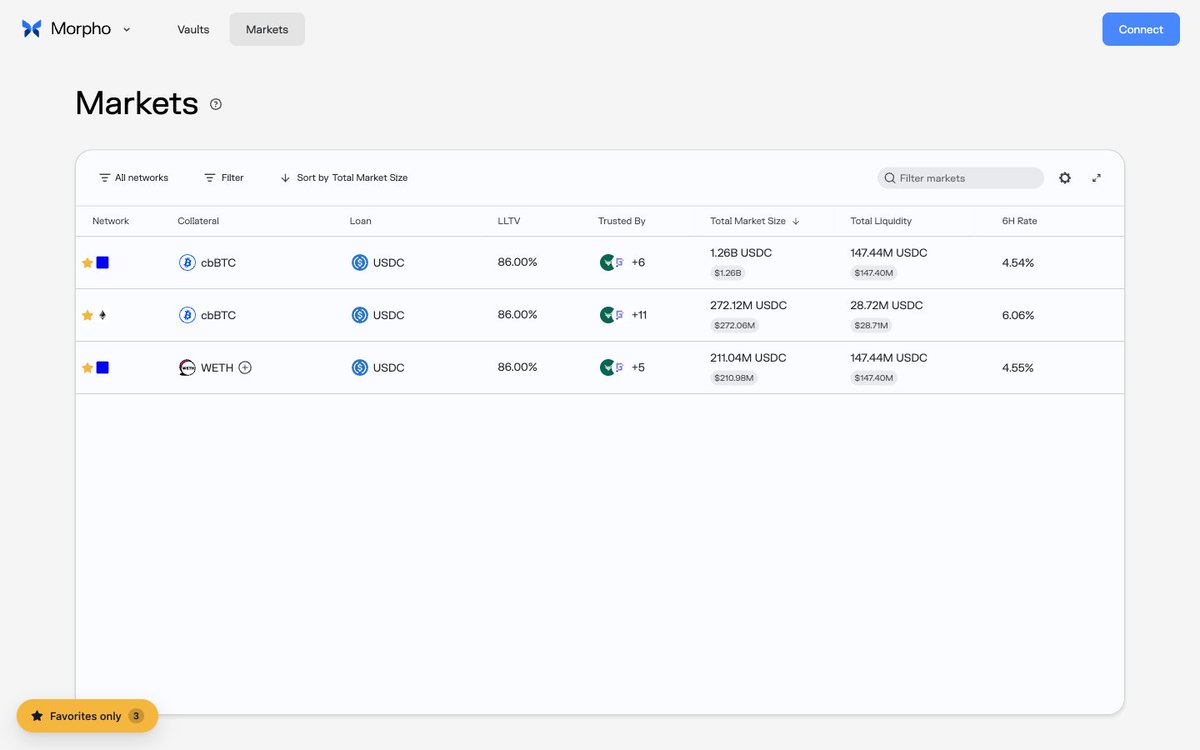Sort by the Trusted By column header
The width and height of the screenshot is (1200, 750).
pyautogui.click(x=622, y=221)
